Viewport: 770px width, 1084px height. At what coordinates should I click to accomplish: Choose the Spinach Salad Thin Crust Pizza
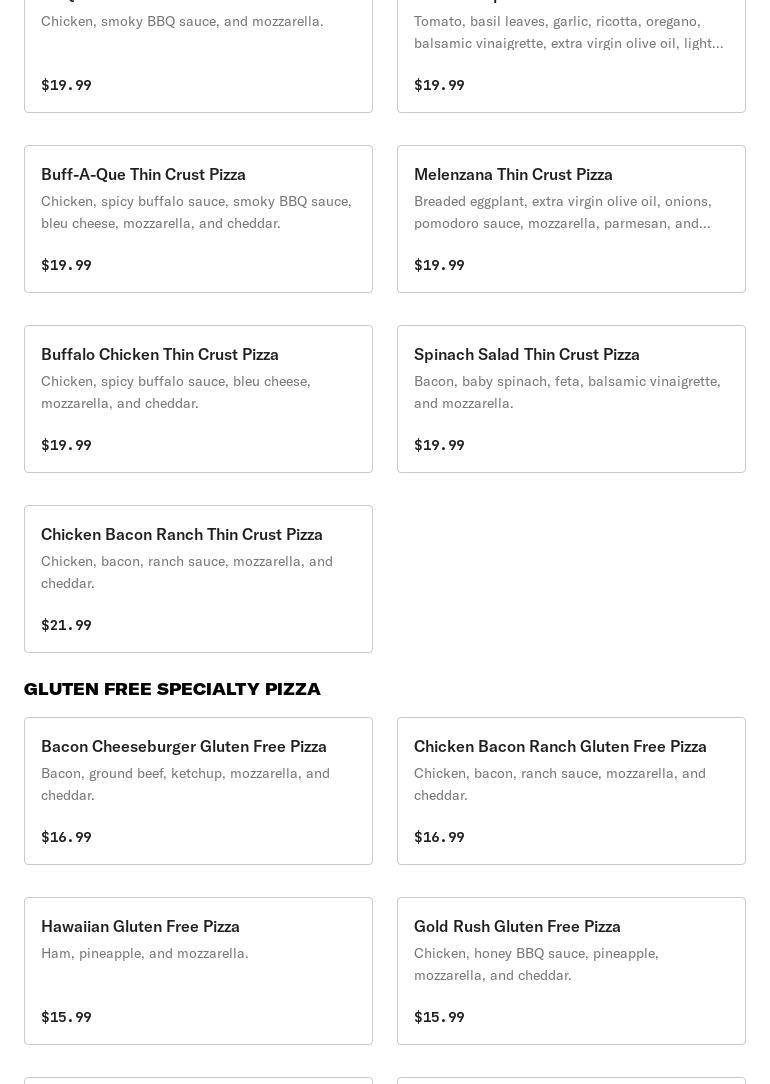[x=527, y=354]
